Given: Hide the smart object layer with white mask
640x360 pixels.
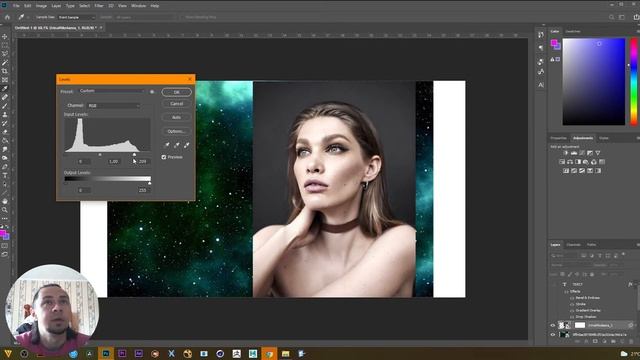Looking at the screenshot, I should (x=553, y=325).
